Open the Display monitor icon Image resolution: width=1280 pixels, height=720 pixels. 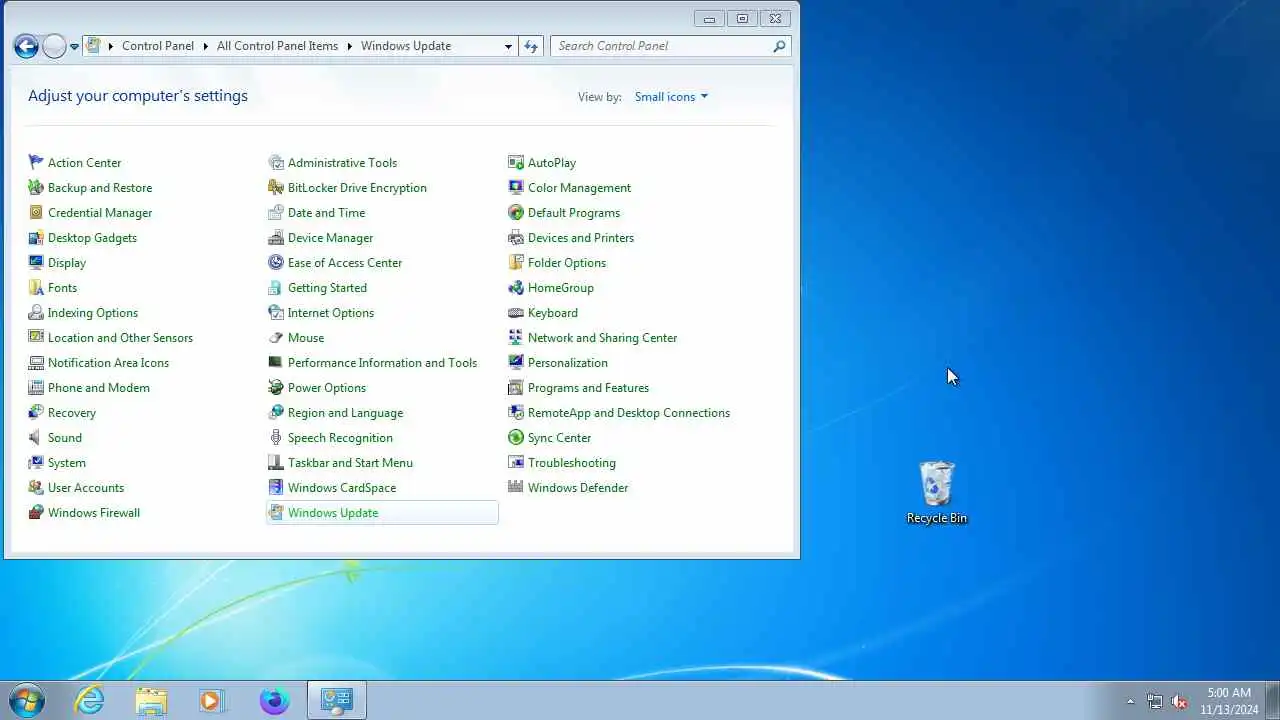tap(36, 262)
